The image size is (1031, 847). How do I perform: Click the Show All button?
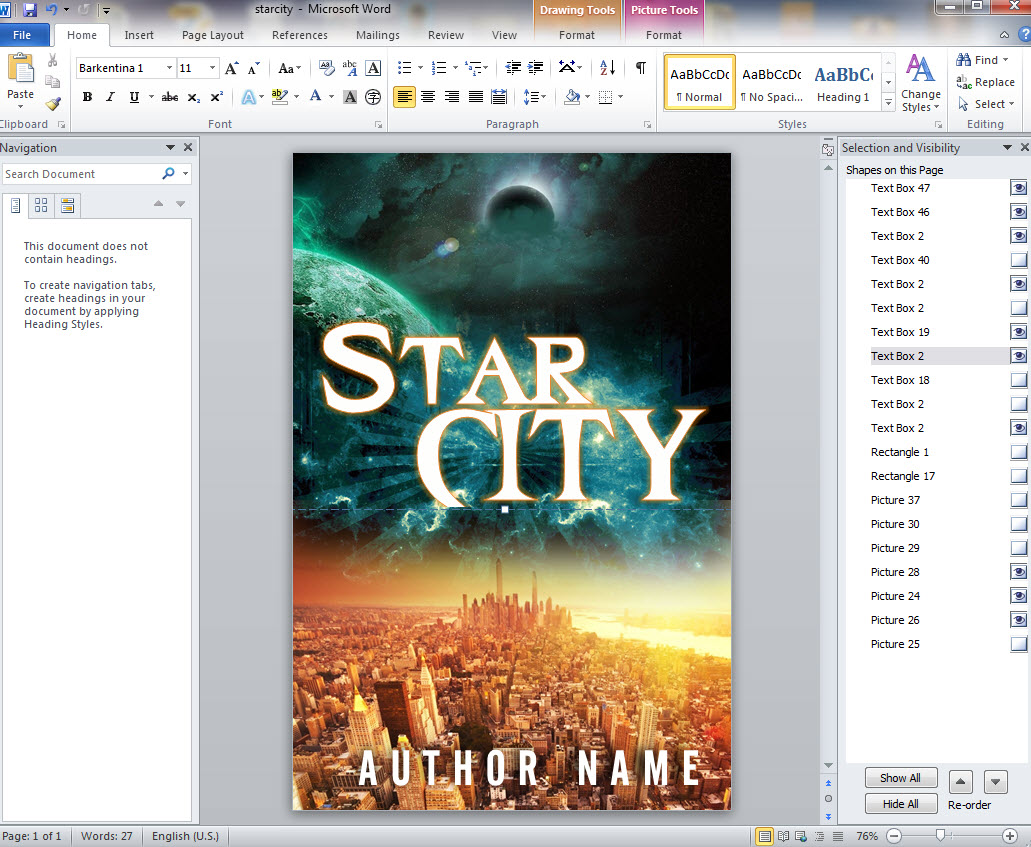900,778
